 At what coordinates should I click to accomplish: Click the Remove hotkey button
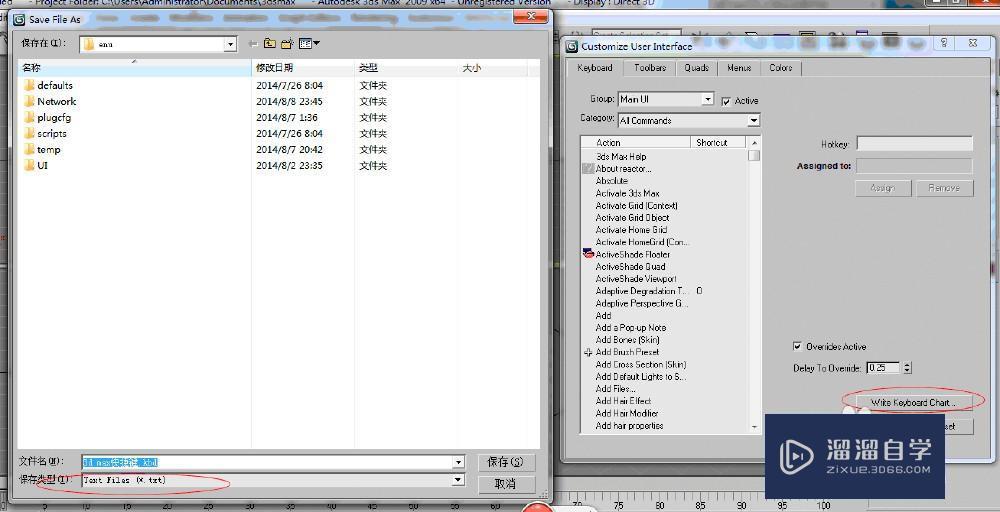pyautogui.click(x=945, y=188)
